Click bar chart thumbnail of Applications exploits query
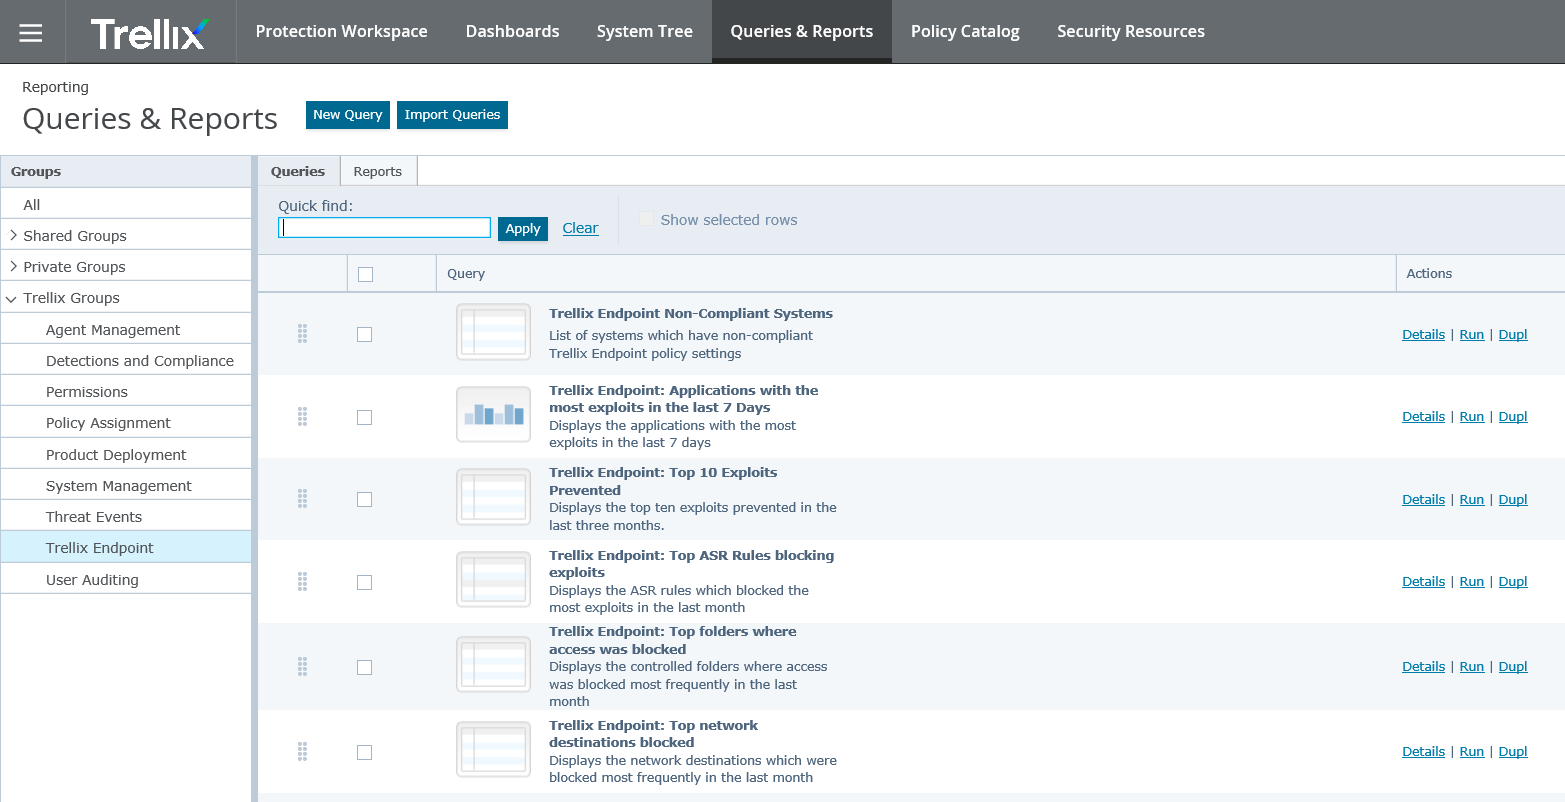The height and width of the screenshot is (802, 1565). [x=494, y=414]
